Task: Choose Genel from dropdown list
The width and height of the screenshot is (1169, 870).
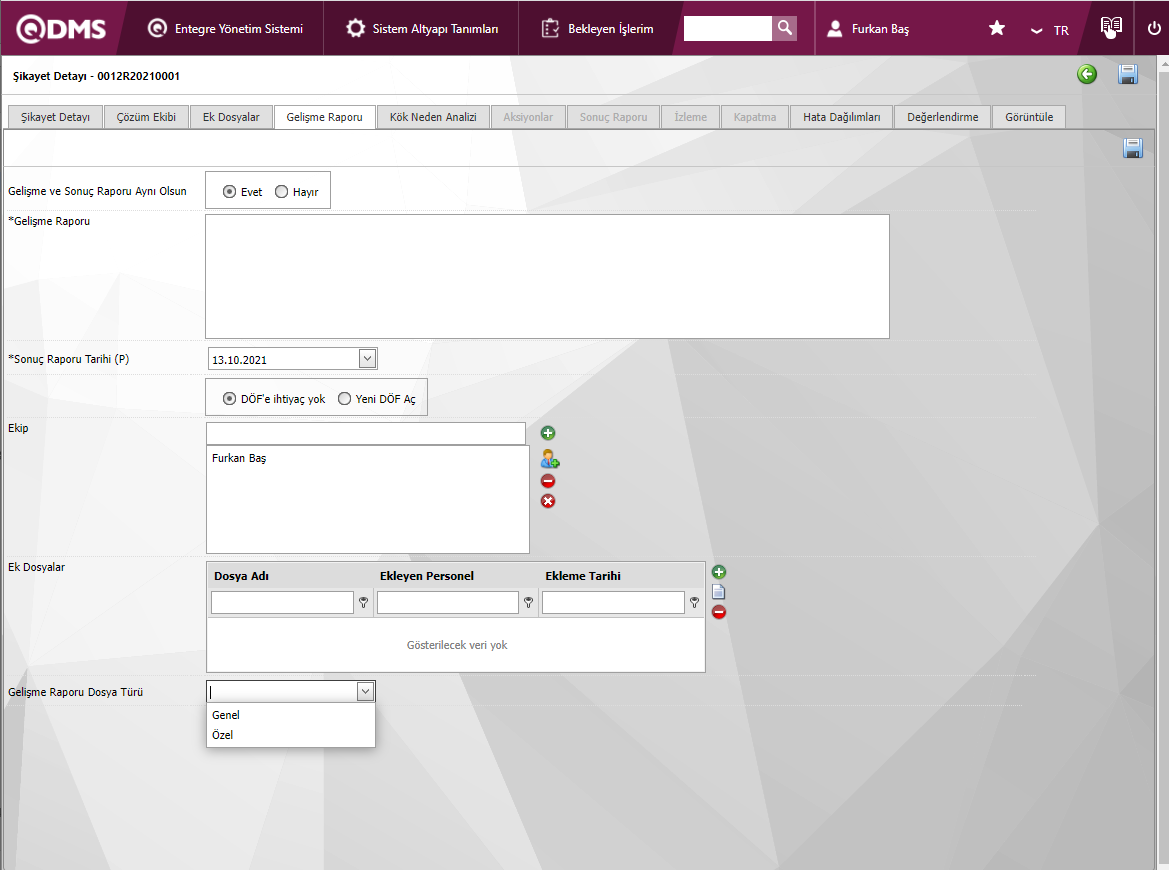Action: pyautogui.click(x=291, y=715)
